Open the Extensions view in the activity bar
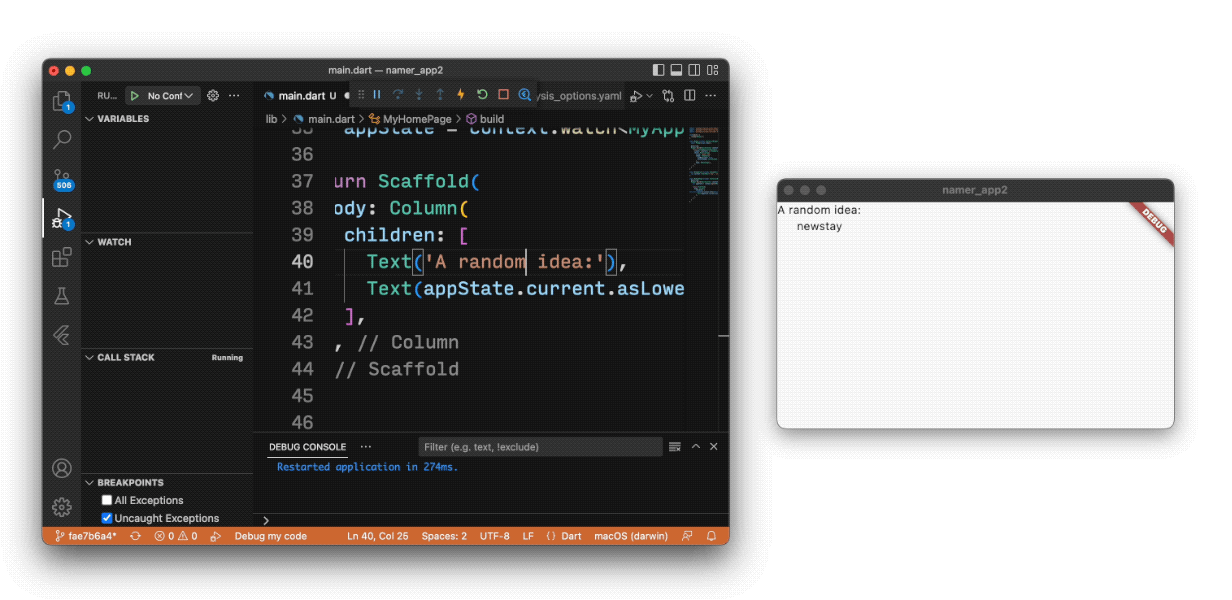1232x600 pixels. pyautogui.click(x=62, y=257)
